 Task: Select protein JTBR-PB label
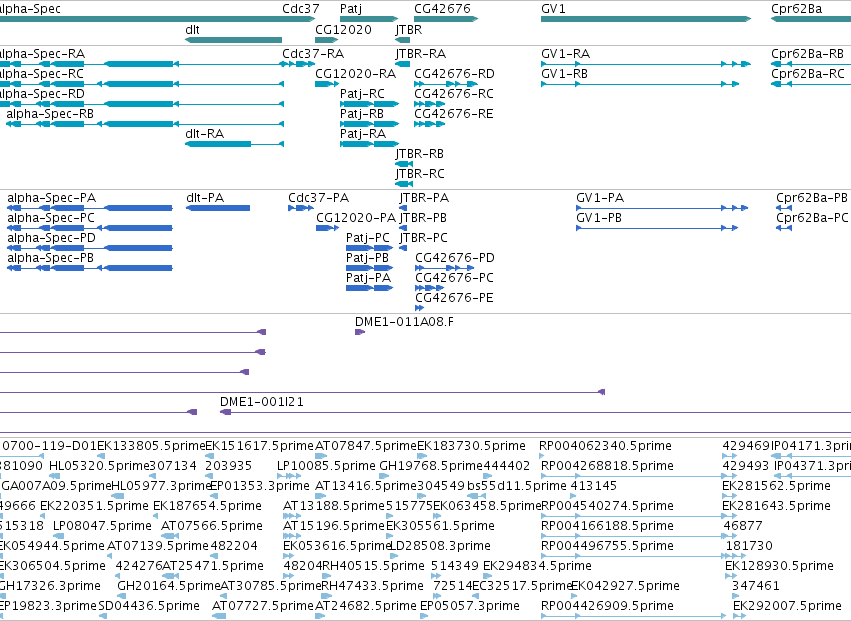click(423, 218)
